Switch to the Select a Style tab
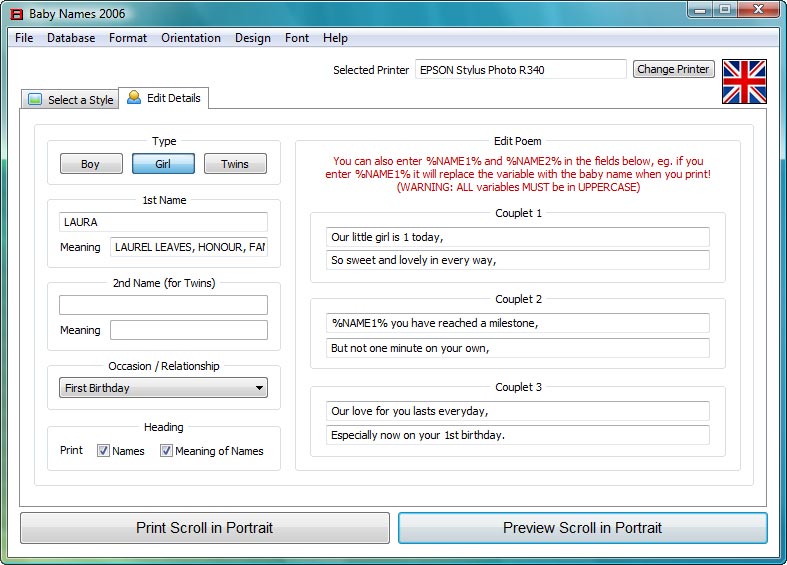Screen dimensions: 787x565 point(70,99)
